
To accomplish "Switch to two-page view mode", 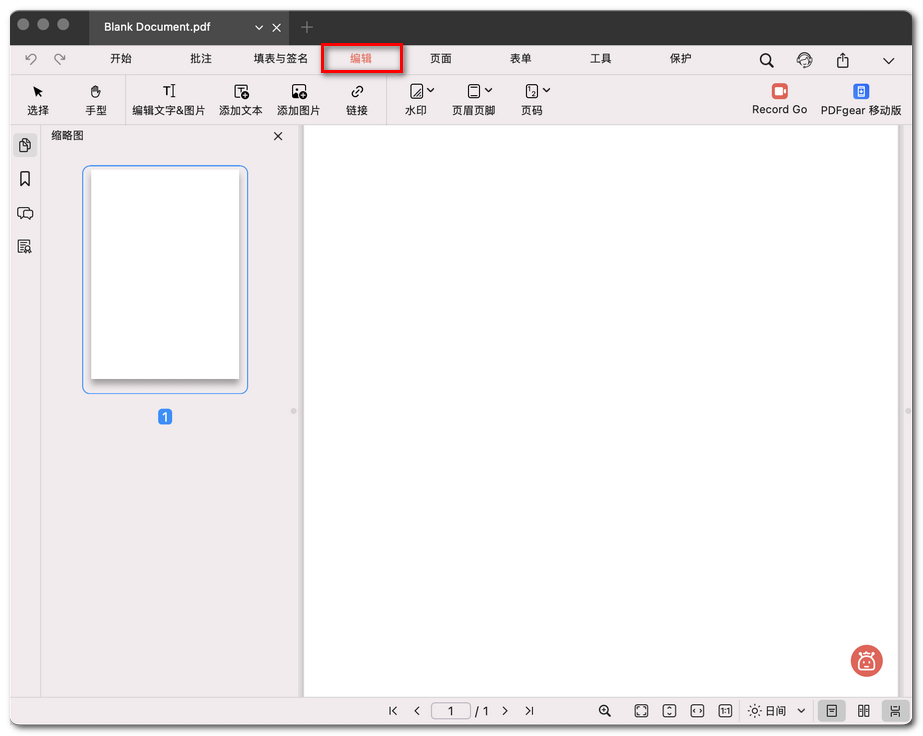I will pos(863,711).
